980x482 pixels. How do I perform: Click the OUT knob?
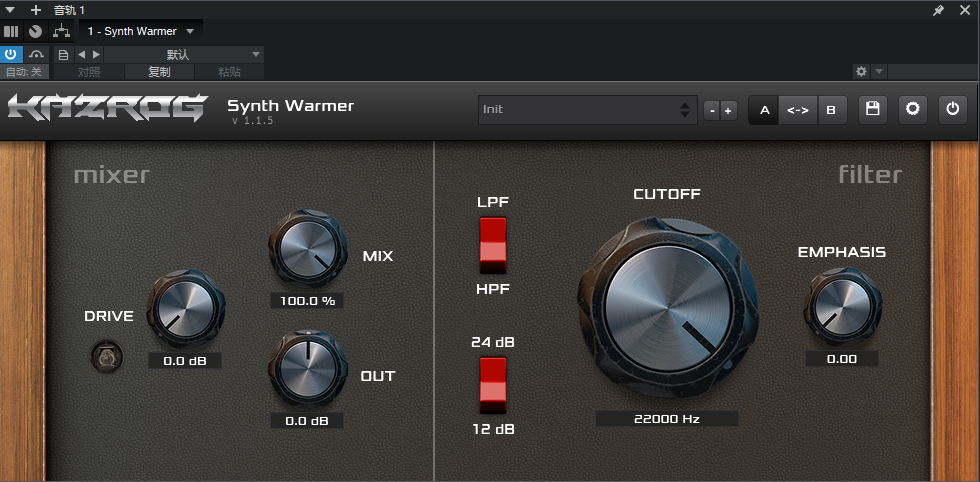[x=307, y=369]
